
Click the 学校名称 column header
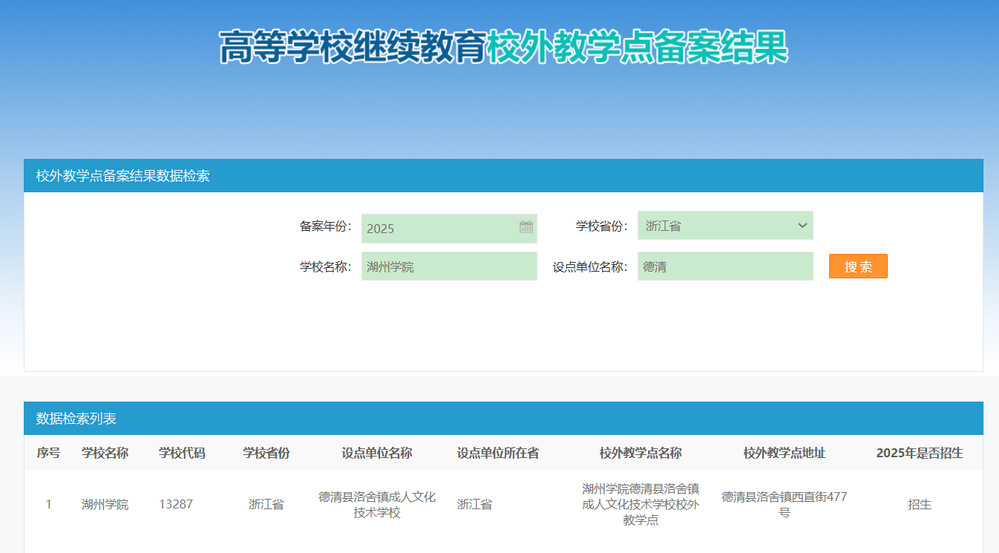click(x=105, y=453)
